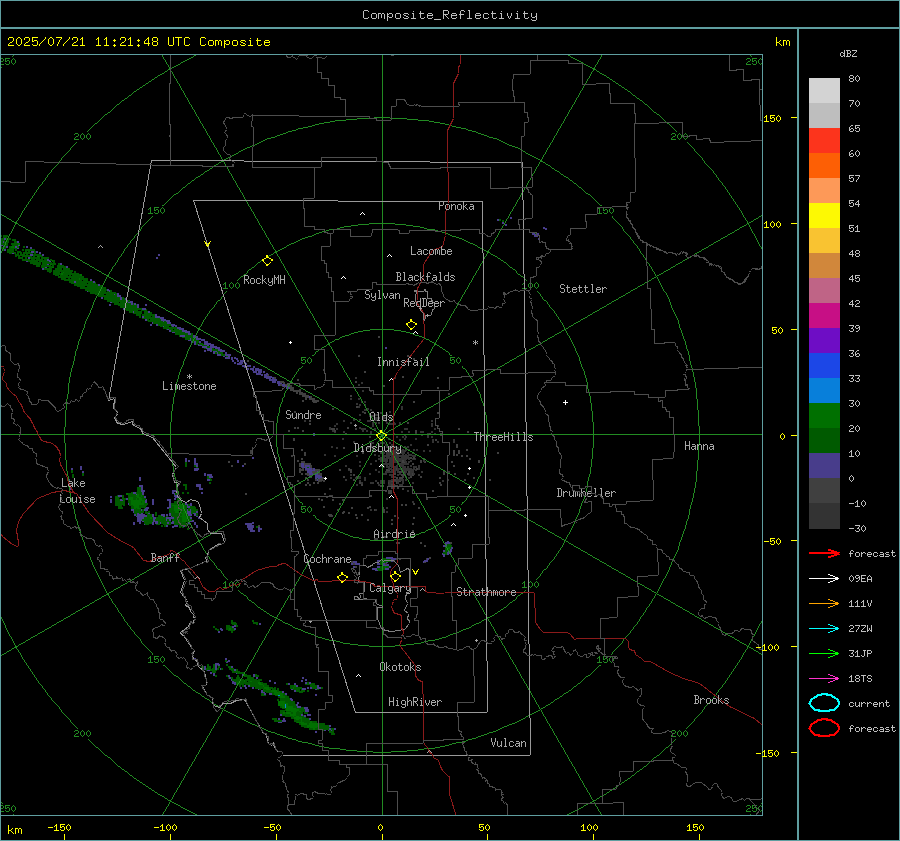Click the yellow diamond marker above RockyMH
Viewport: 900px width, 841px height.
(x=267, y=261)
